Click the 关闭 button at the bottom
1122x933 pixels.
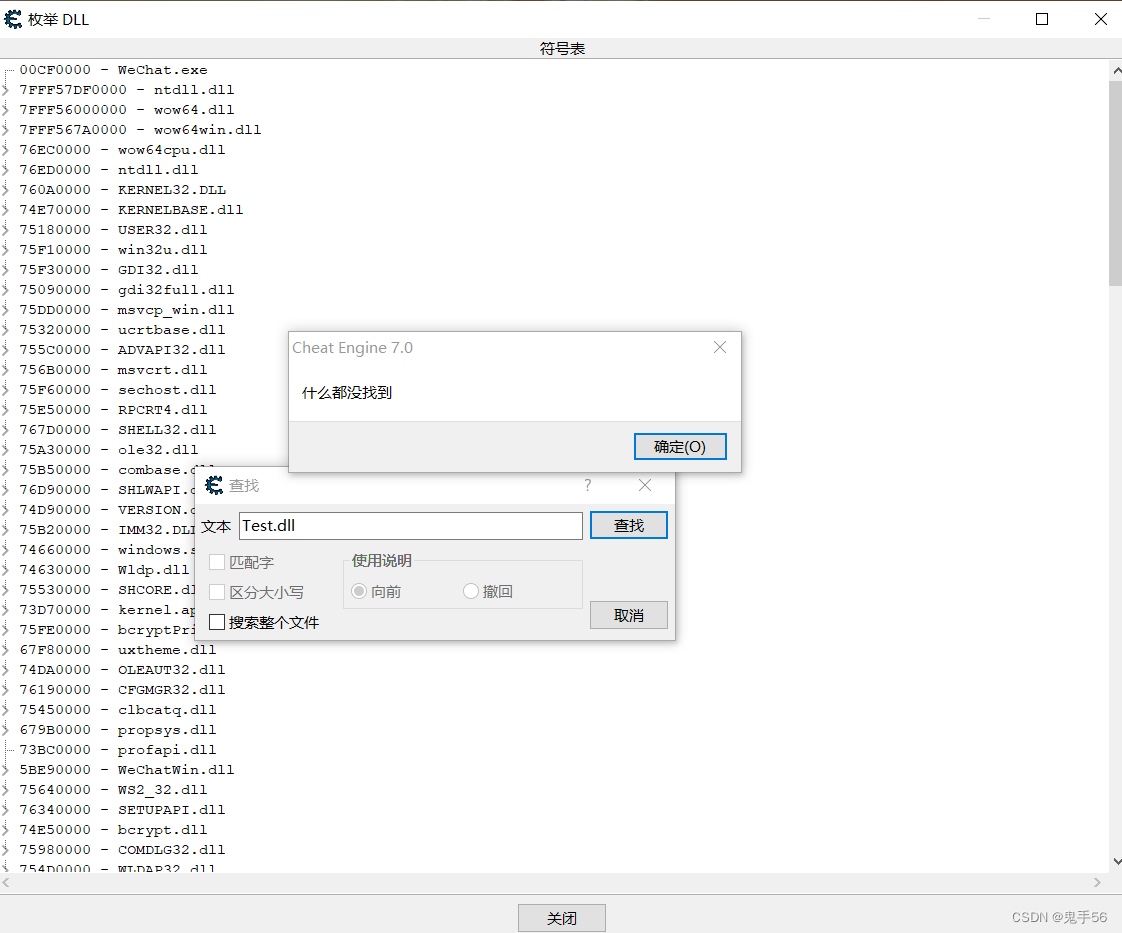562,918
